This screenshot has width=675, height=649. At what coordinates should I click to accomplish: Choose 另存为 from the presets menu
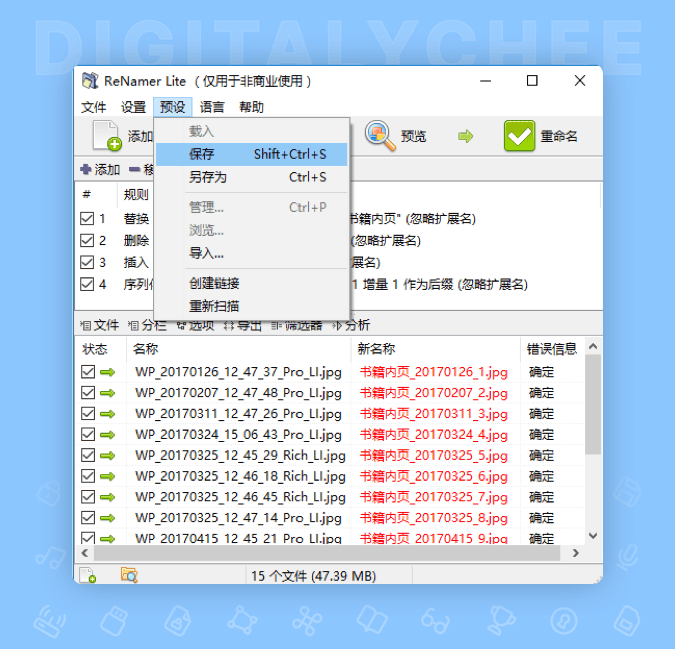pyautogui.click(x=252, y=177)
